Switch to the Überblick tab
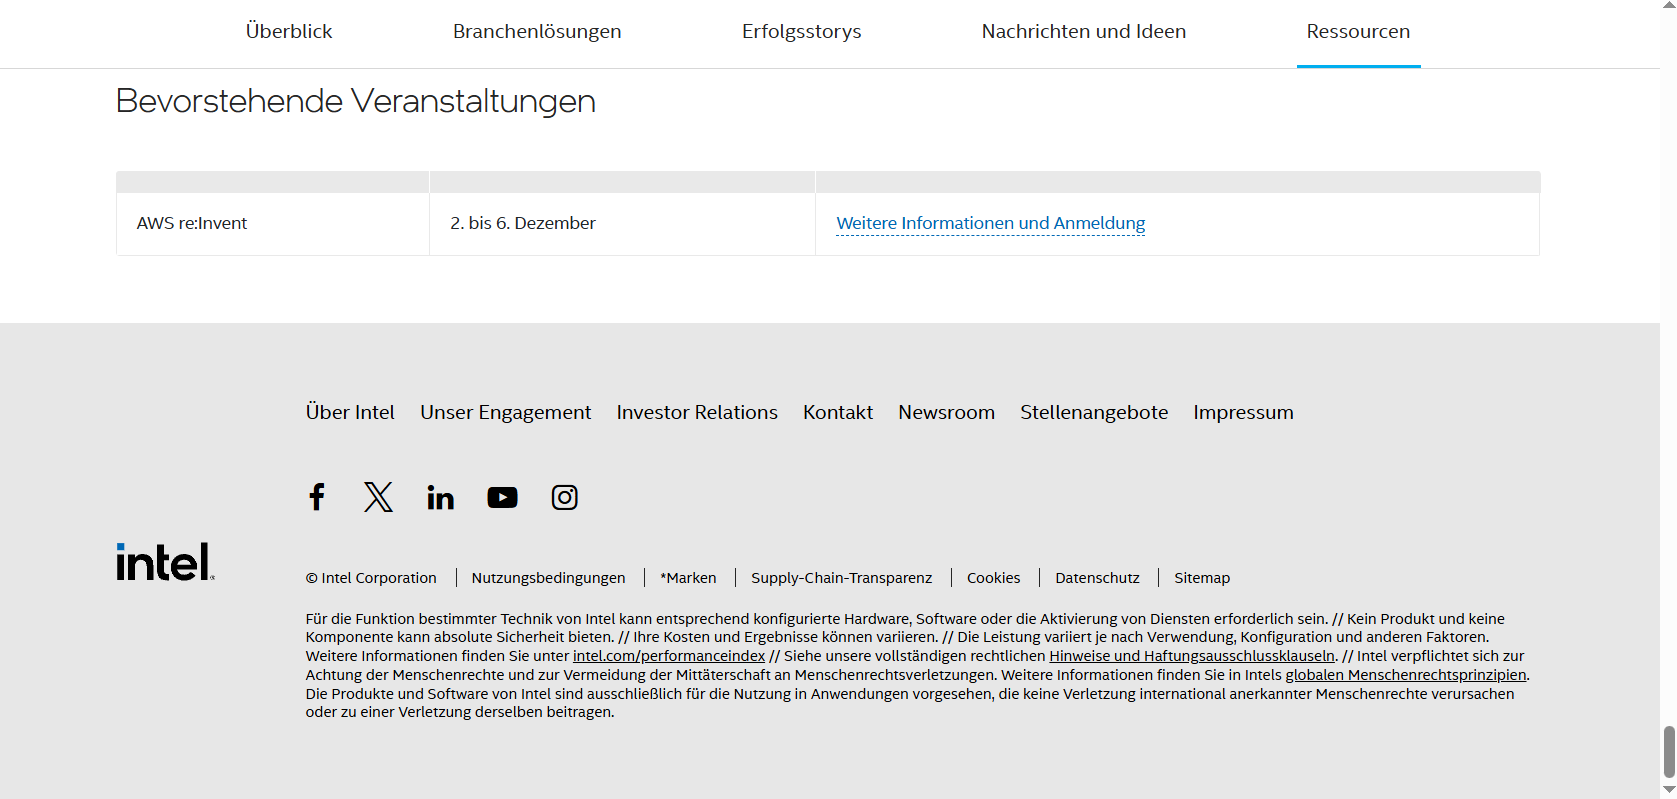The width and height of the screenshot is (1677, 799). (x=289, y=31)
